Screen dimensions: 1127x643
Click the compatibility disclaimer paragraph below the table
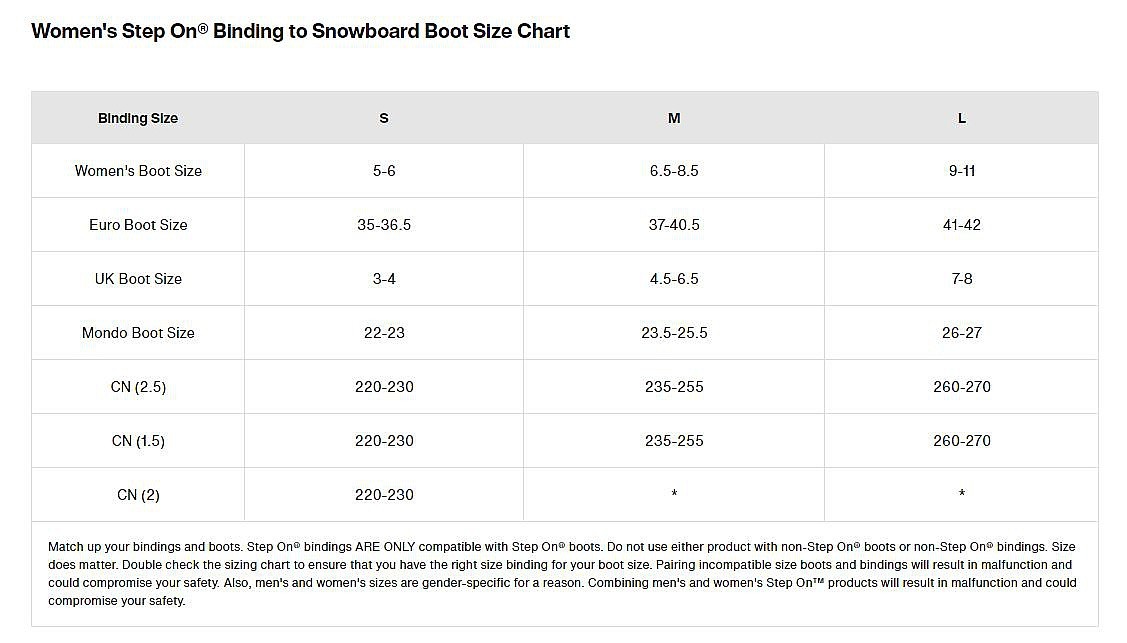562,574
